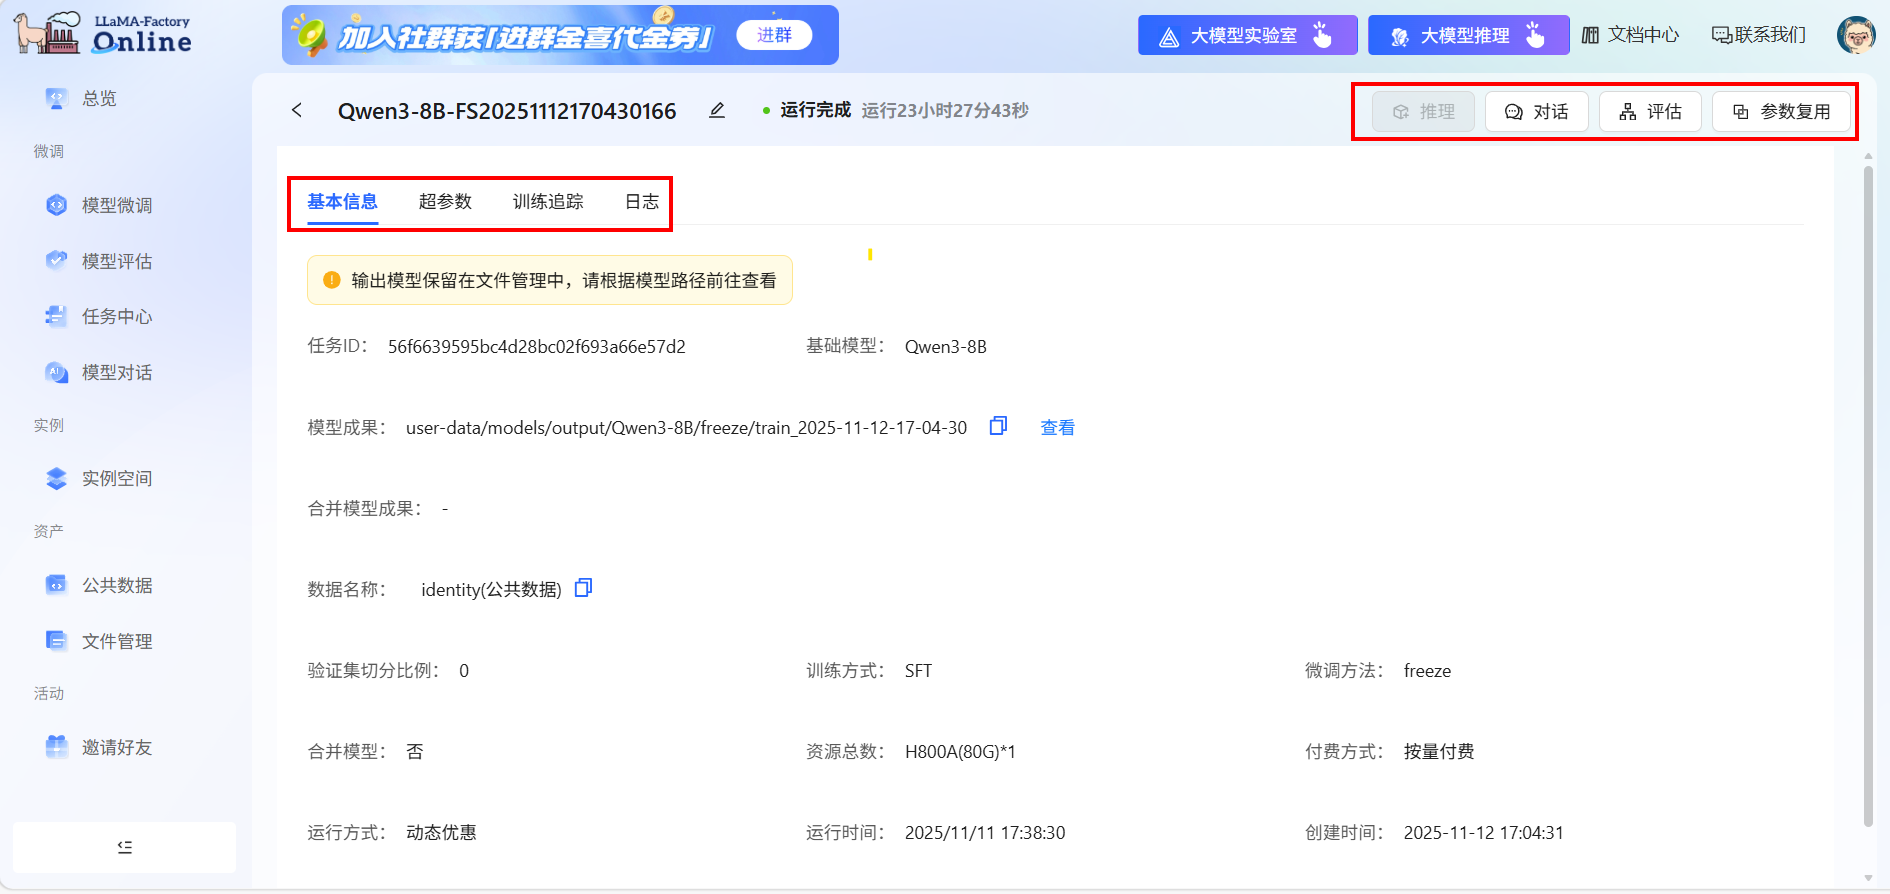
Task: Collapse the sidebar with the bottom toggle
Action: (x=125, y=847)
